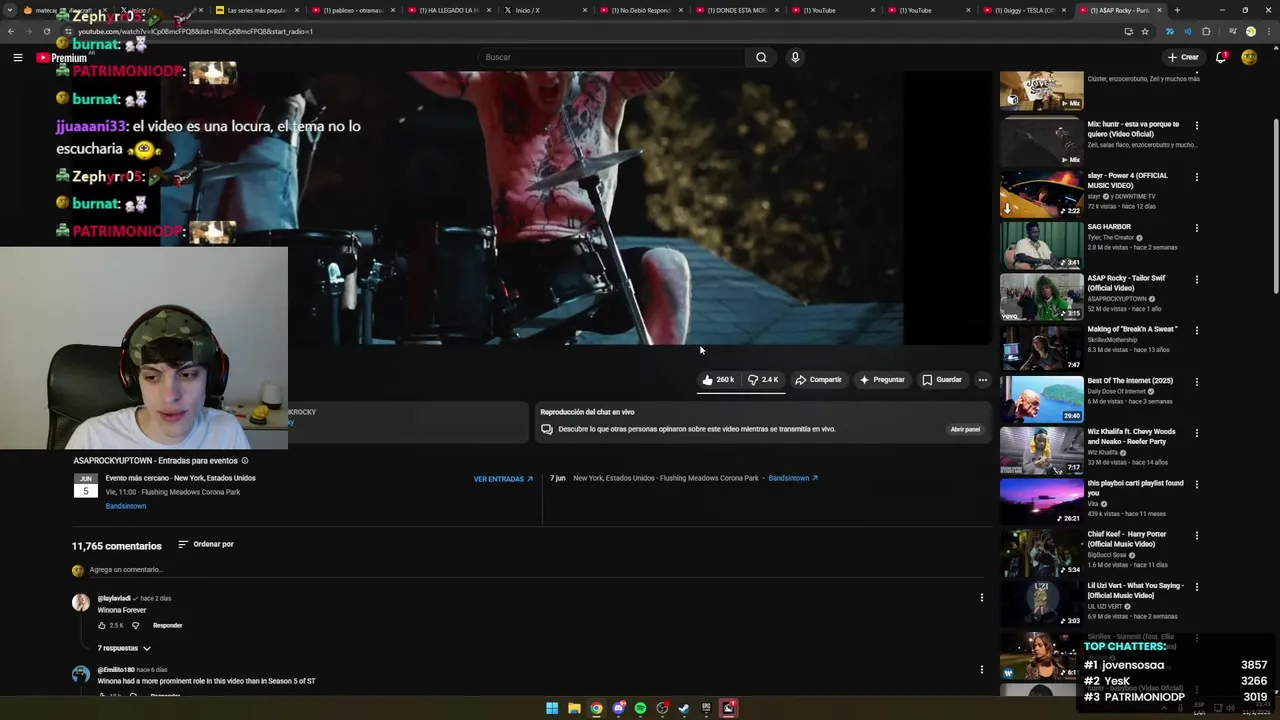Open the VER ENTRADAS tickets link
This screenshot has height=720, width=1280.
[x=503, y=479]
